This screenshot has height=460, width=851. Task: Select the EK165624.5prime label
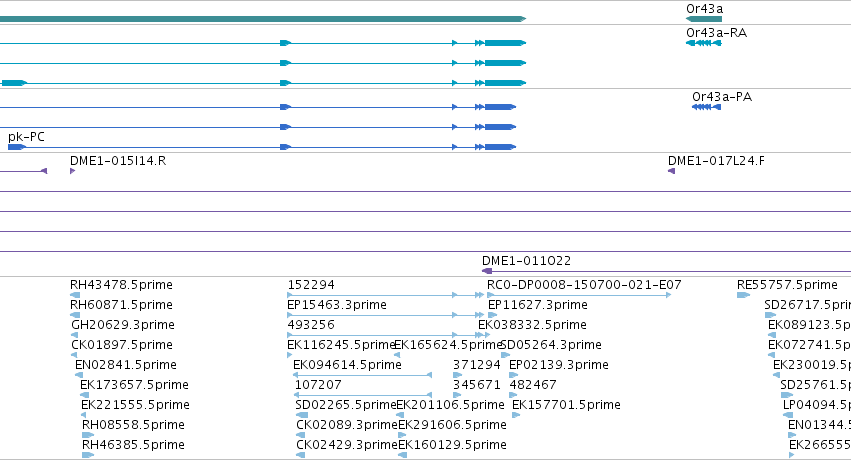click(x=448, y=345)
